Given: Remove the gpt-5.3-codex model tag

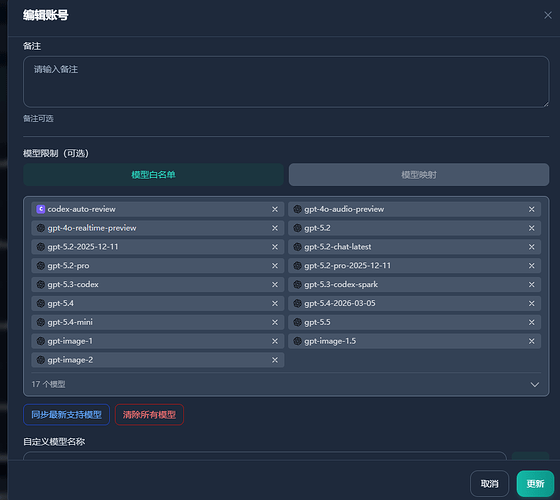Looking at the screenshot, I should pyautogui.click(x=275, y=285).
